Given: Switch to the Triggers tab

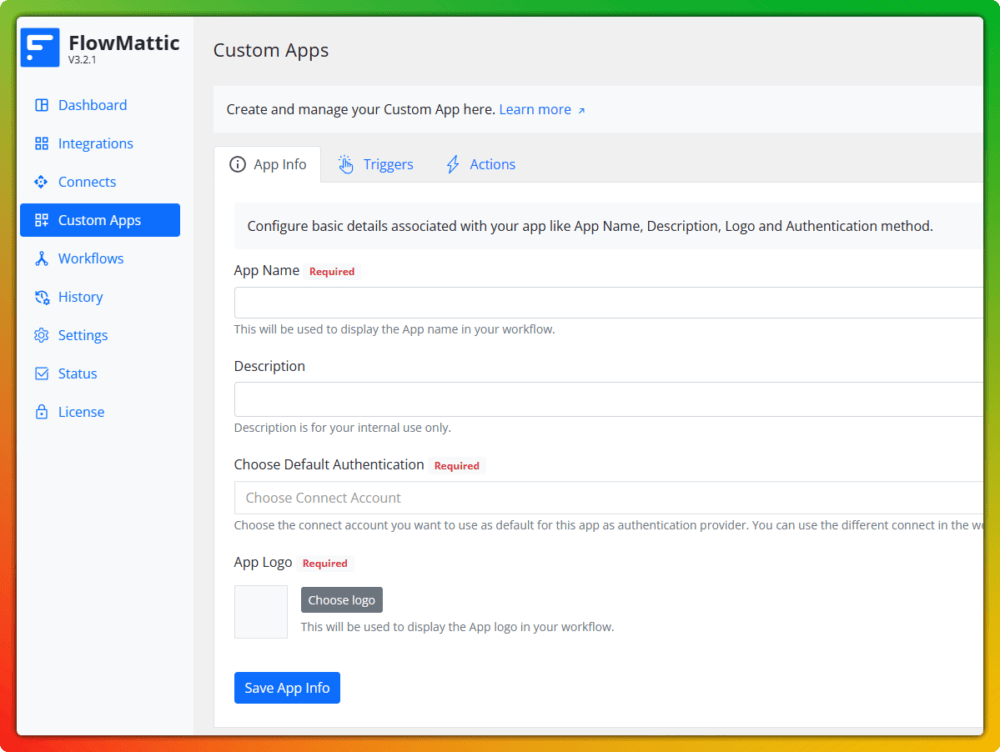Looking at the screenshot, I should 375,165.
